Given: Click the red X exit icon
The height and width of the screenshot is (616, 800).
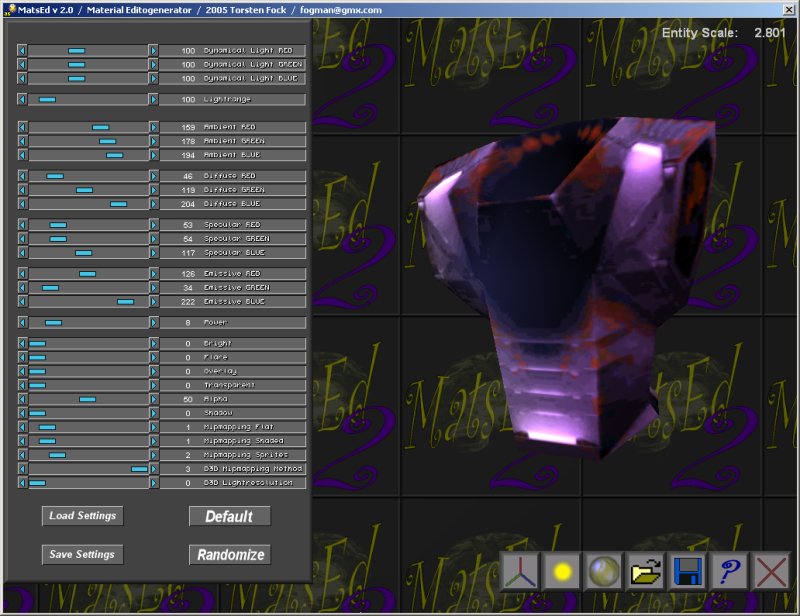Looking at the screenshot, I should (771, 571).
